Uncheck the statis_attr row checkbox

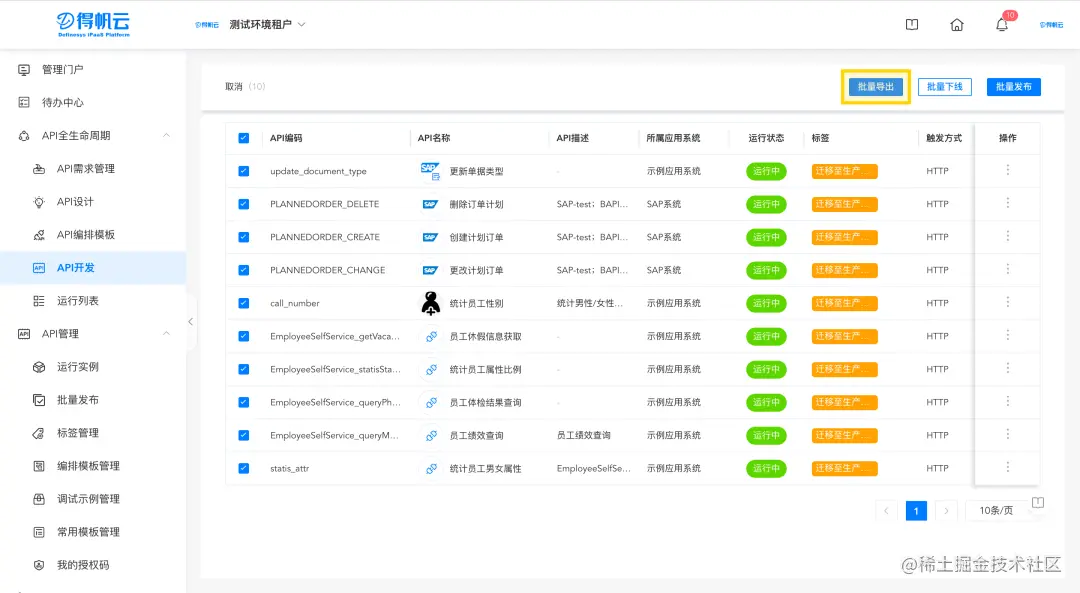[x=244, y=469]
